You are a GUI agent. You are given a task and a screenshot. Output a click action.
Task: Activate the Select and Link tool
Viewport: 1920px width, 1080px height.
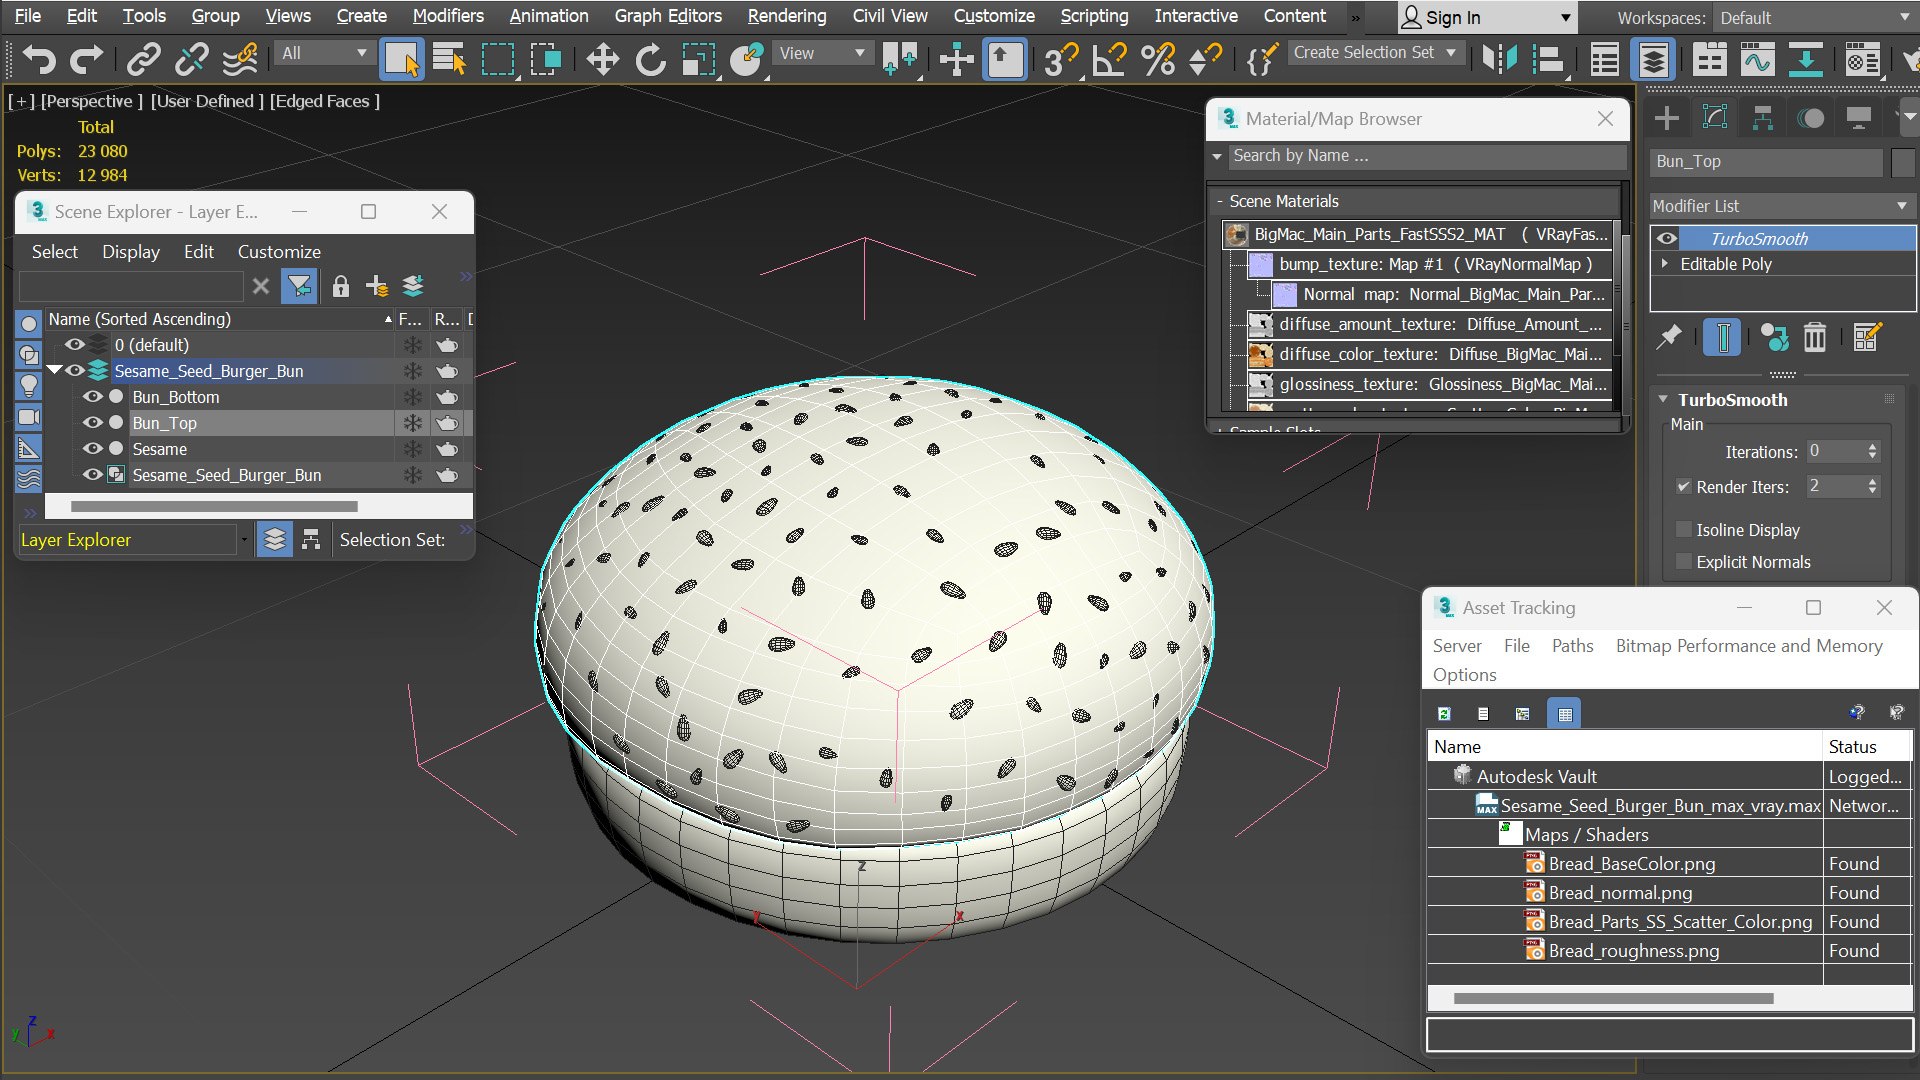click(x=143, y=60)
